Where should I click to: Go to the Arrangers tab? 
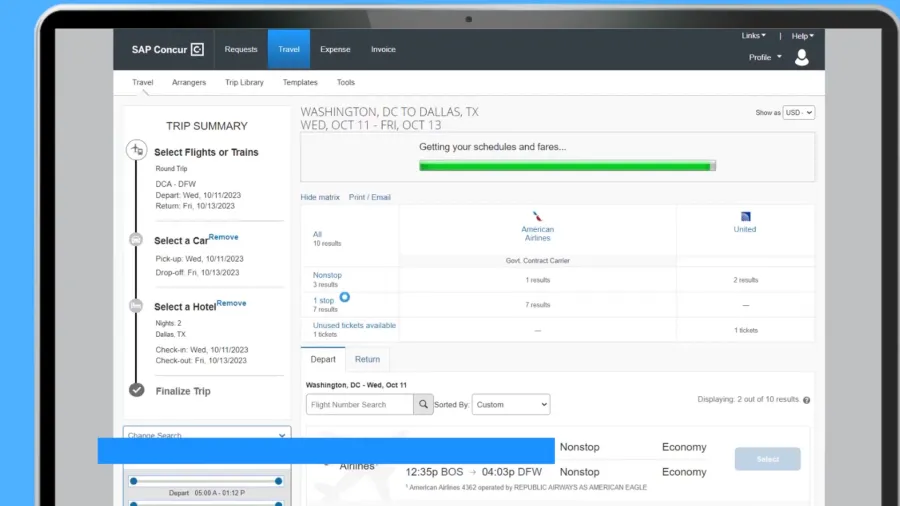click(x=189, y=82)
